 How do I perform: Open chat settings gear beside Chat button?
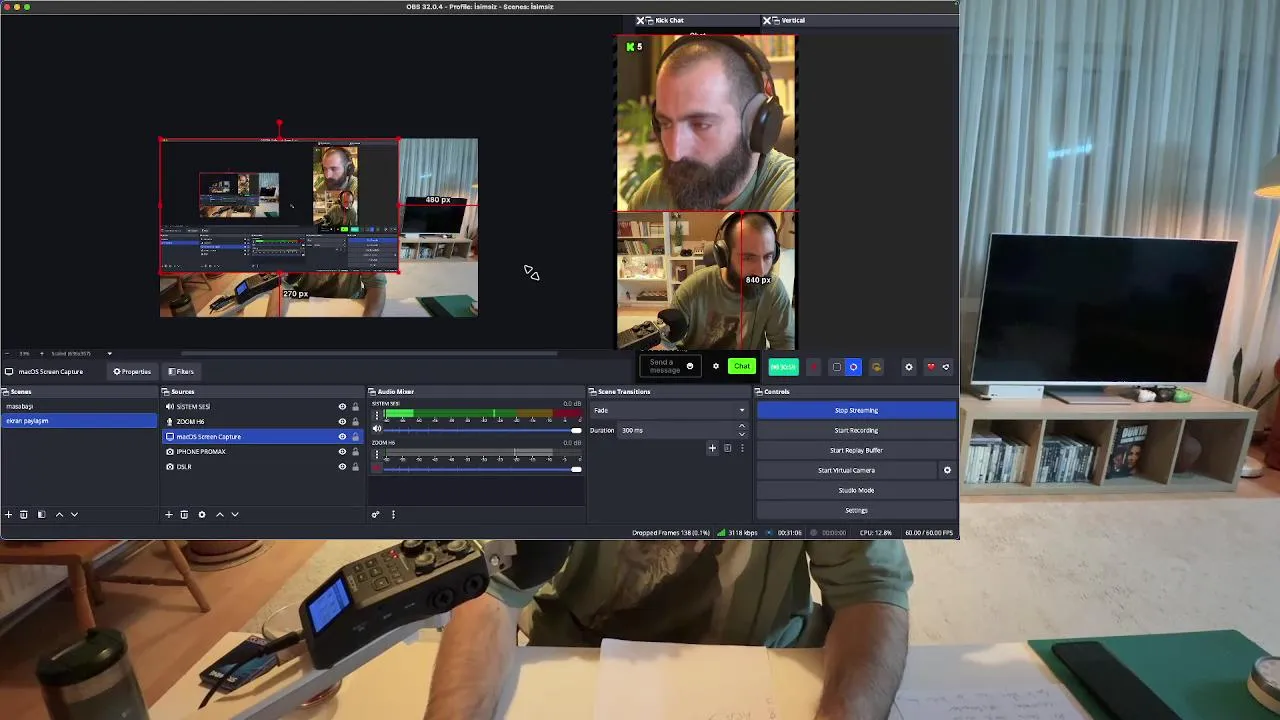pyautogui.click(x=715, y=367)
